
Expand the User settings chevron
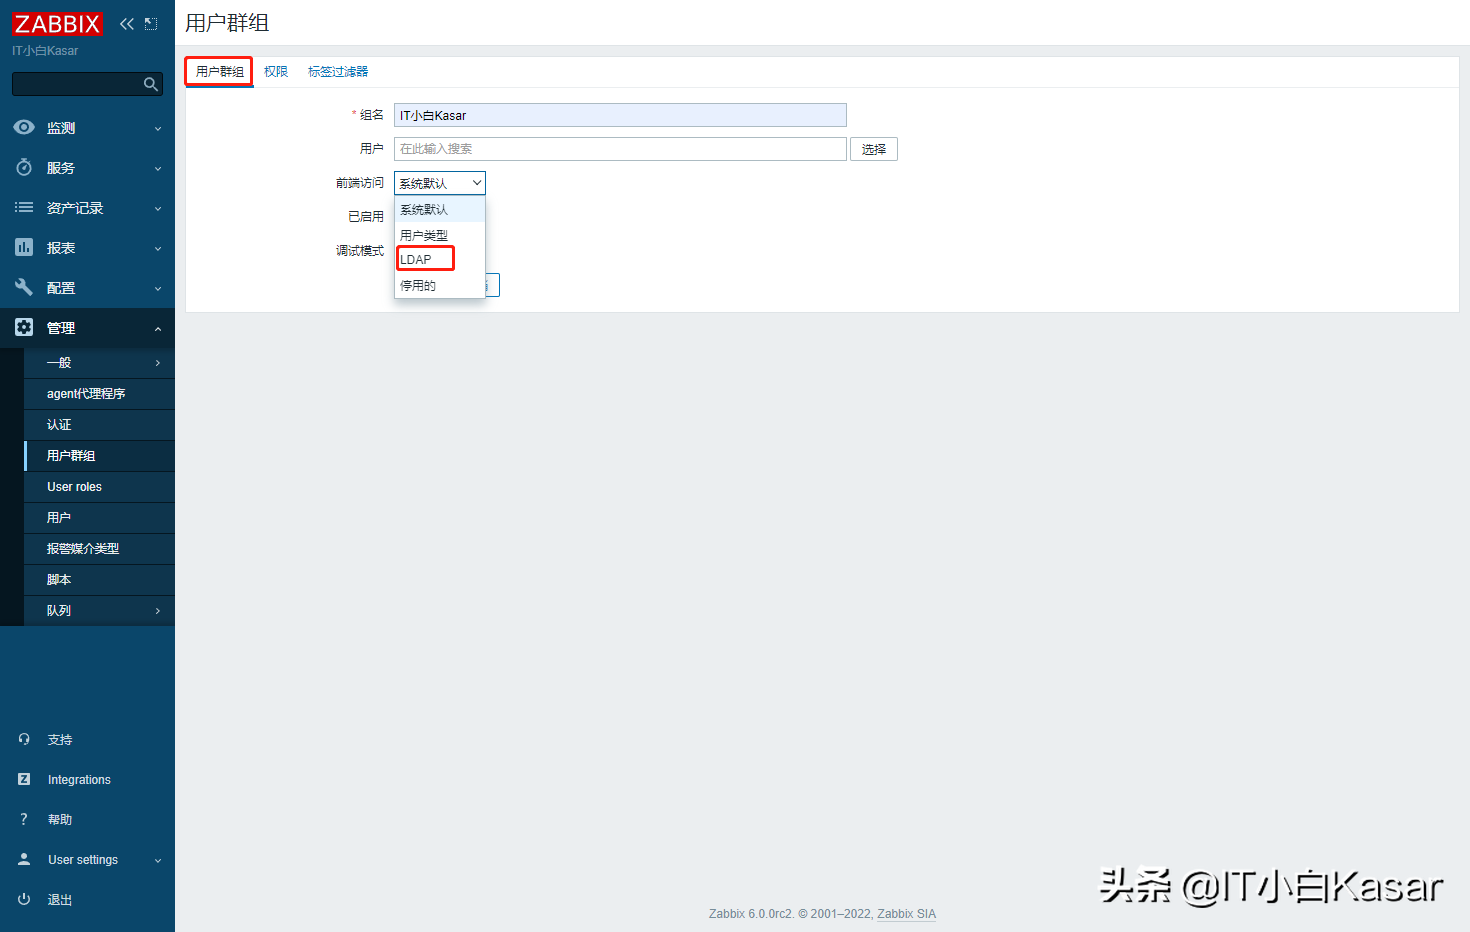tap(158, 861)
